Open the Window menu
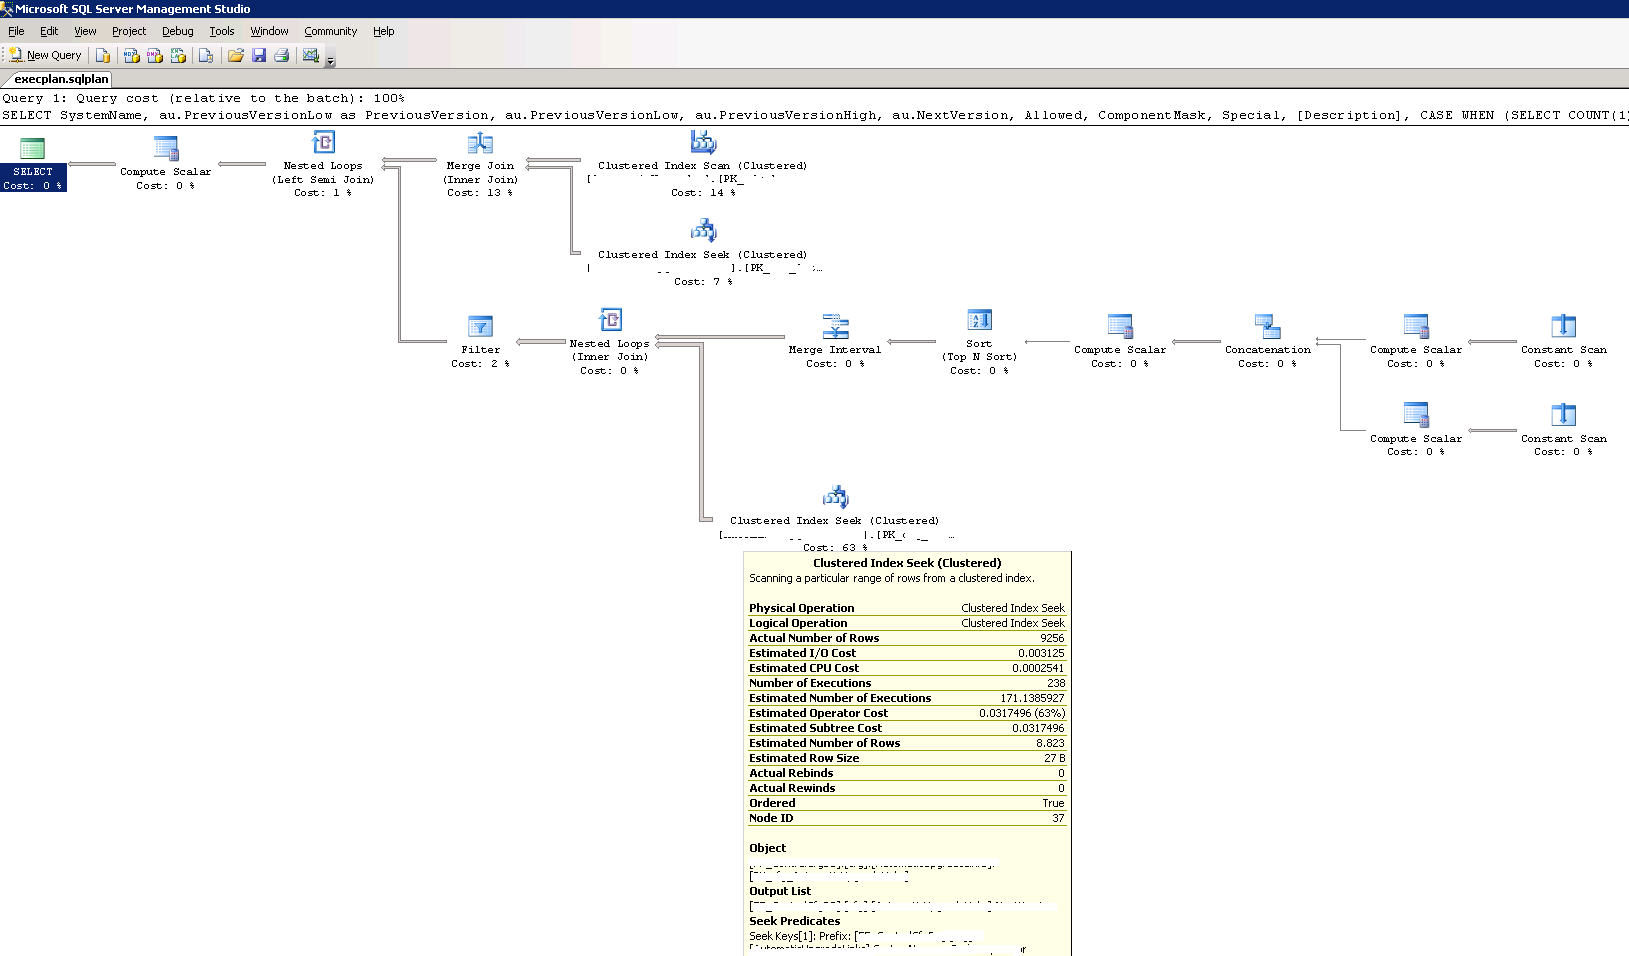The height and width of the screenshot is (956, 1629). click(269, 31)
